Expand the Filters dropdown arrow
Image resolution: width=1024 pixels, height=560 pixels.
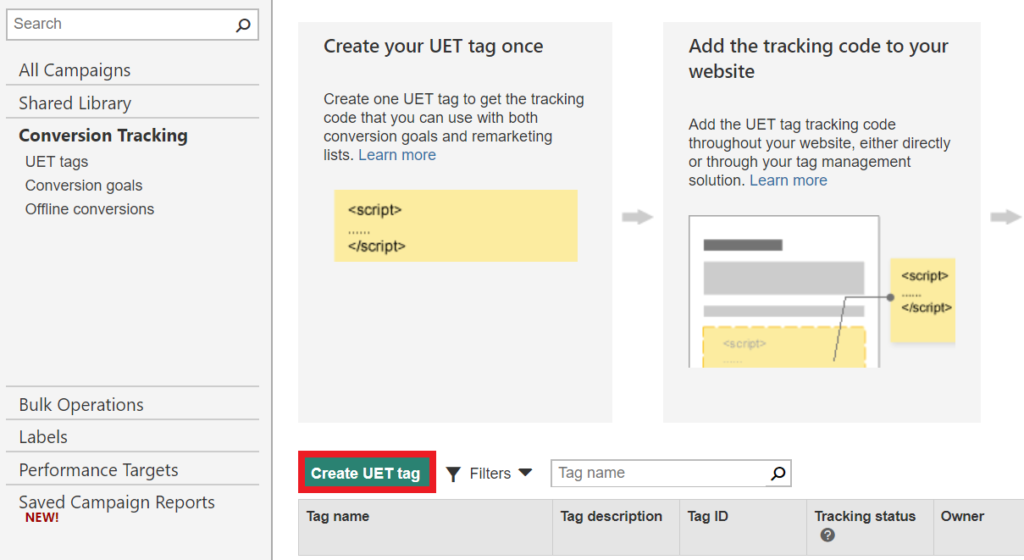pyautogui.click(x=525, y=473)
